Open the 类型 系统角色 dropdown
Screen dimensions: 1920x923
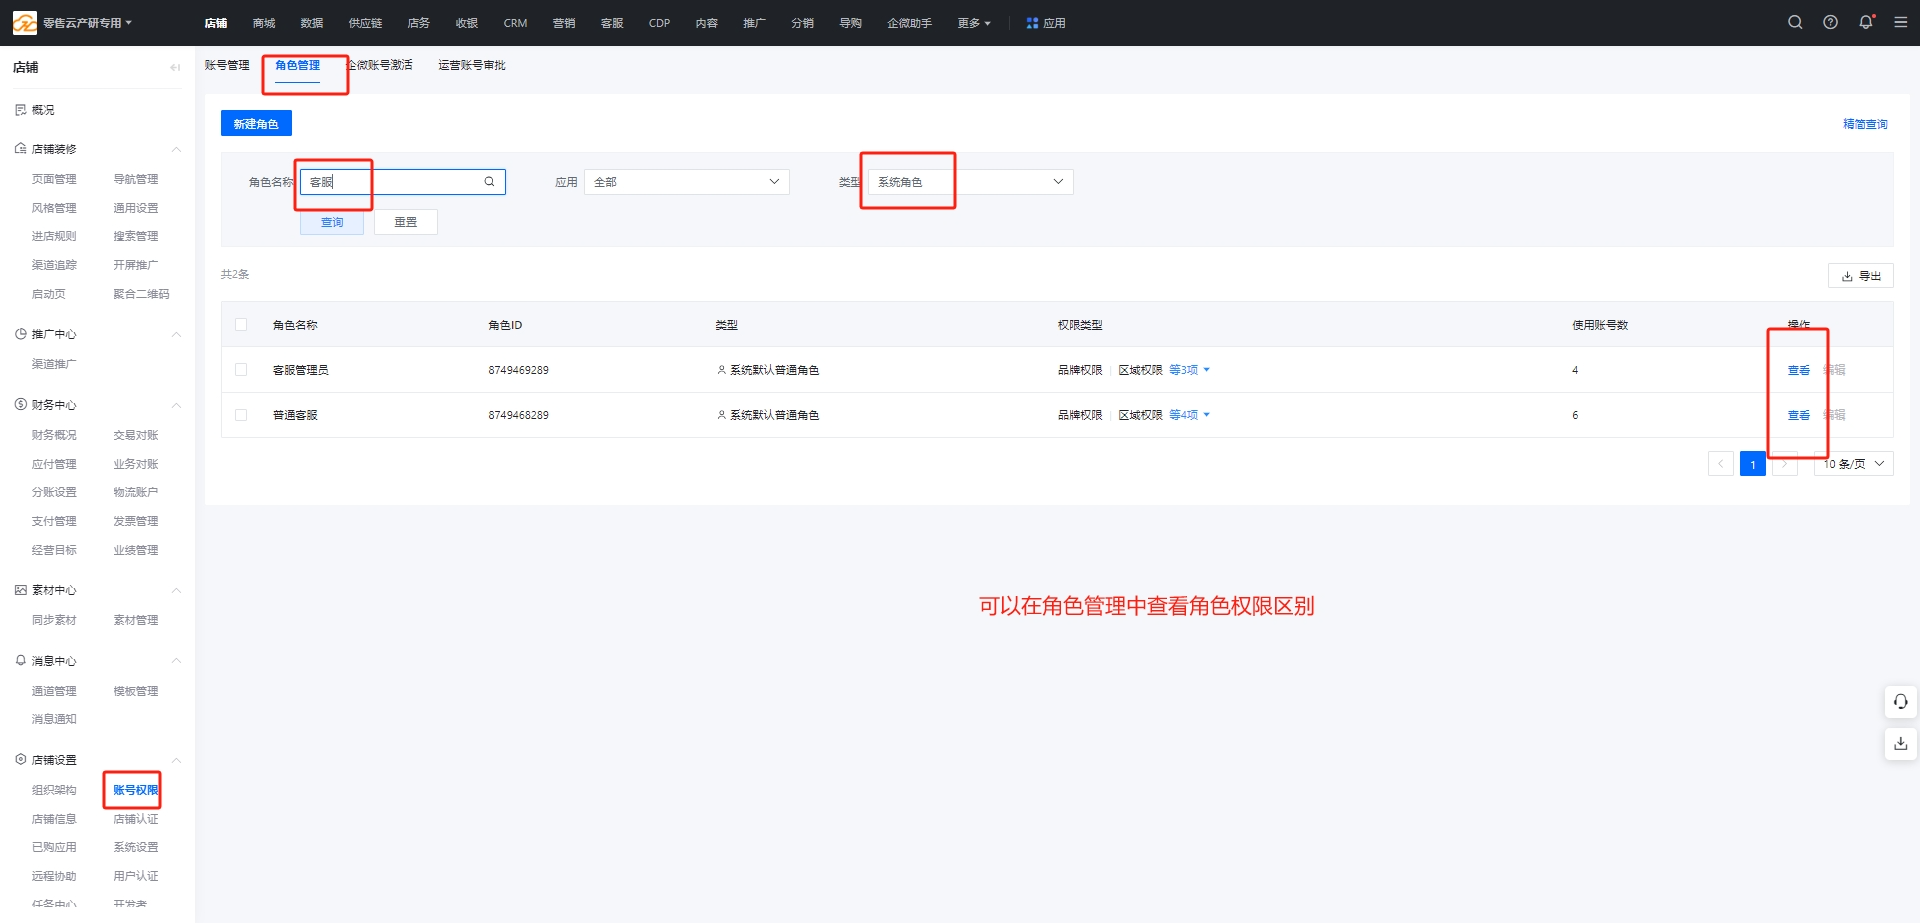[x=970, y=182]
